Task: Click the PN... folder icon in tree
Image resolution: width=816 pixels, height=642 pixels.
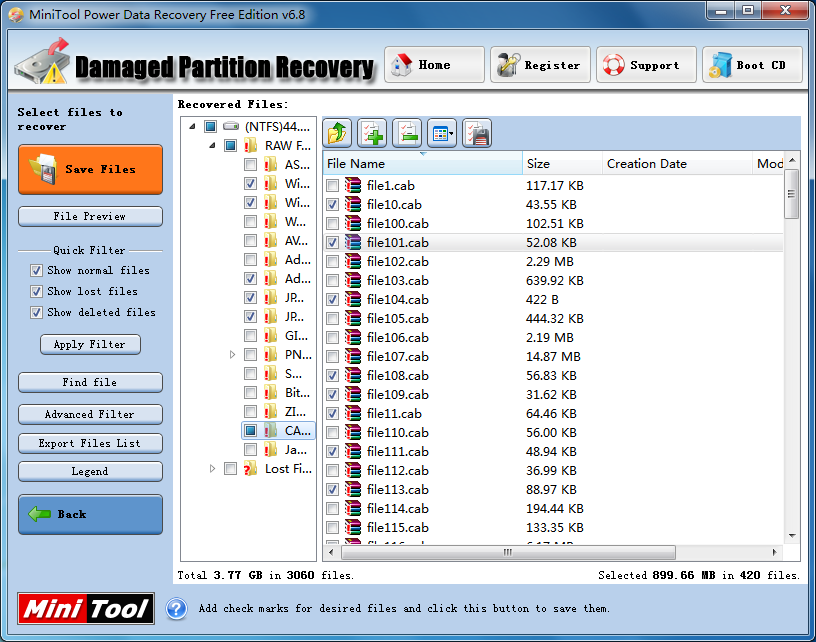Action: pyautogui.click(x=270, y=355)
